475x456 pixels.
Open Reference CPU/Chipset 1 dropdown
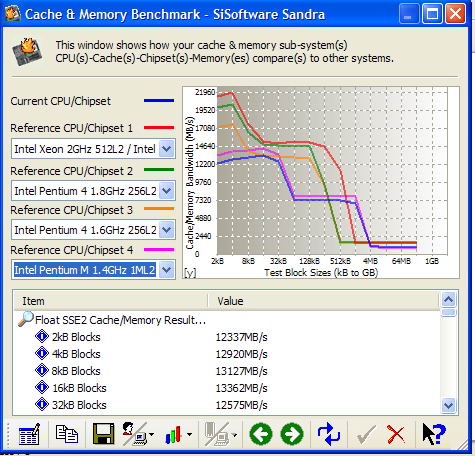pyautogui.click(x=166, y=149)
